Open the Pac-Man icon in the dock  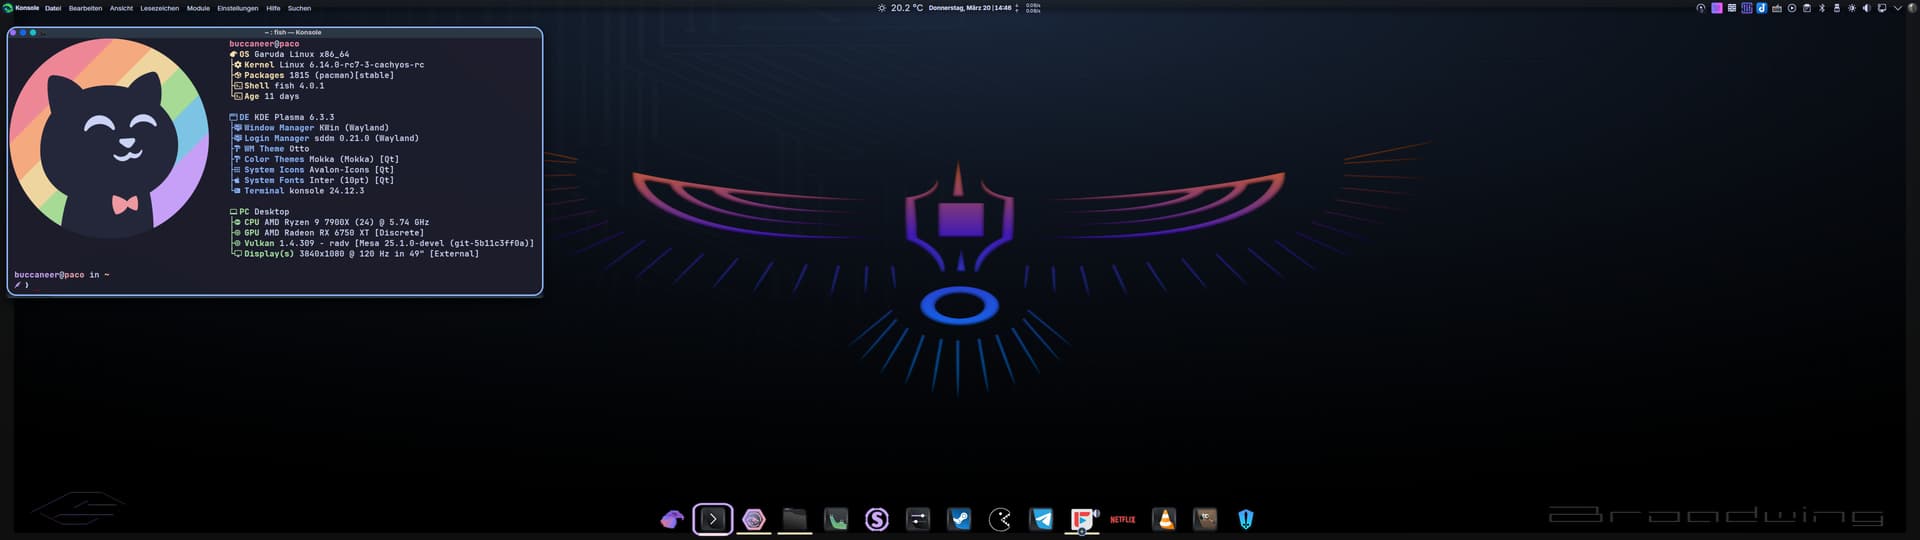pos(1000,519)
